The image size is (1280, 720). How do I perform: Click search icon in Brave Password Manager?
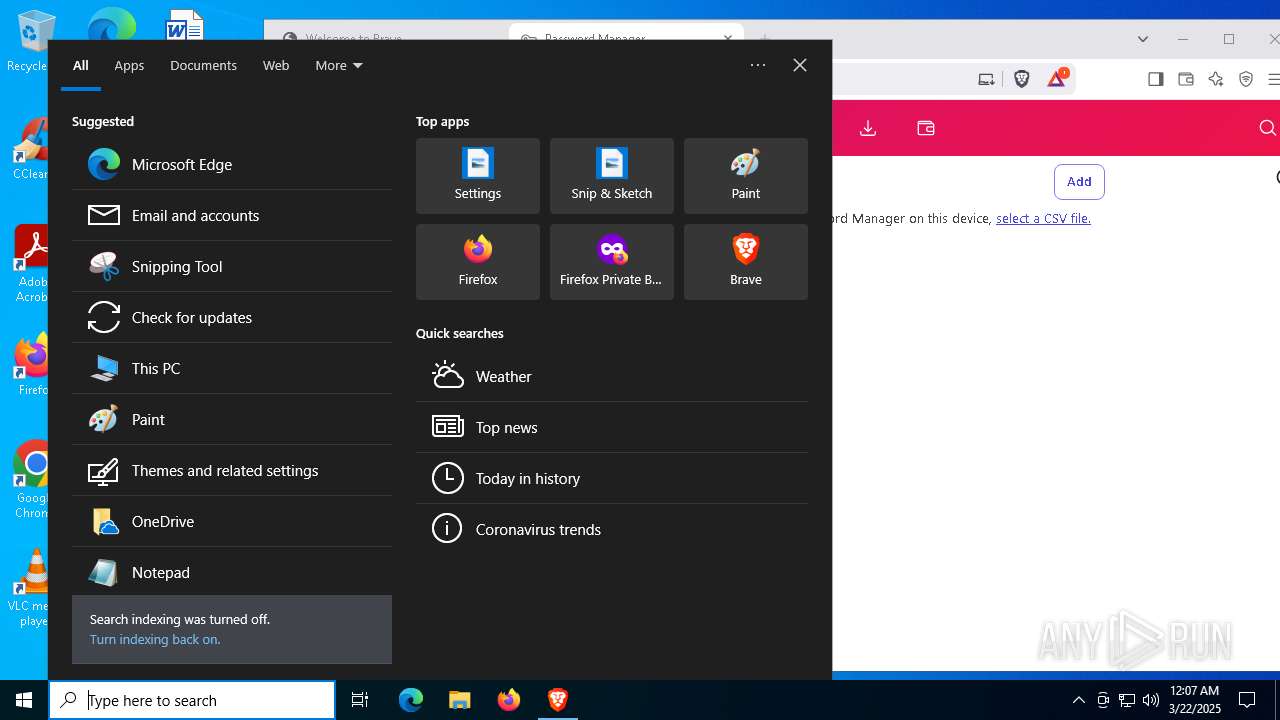pos(1267,128)
